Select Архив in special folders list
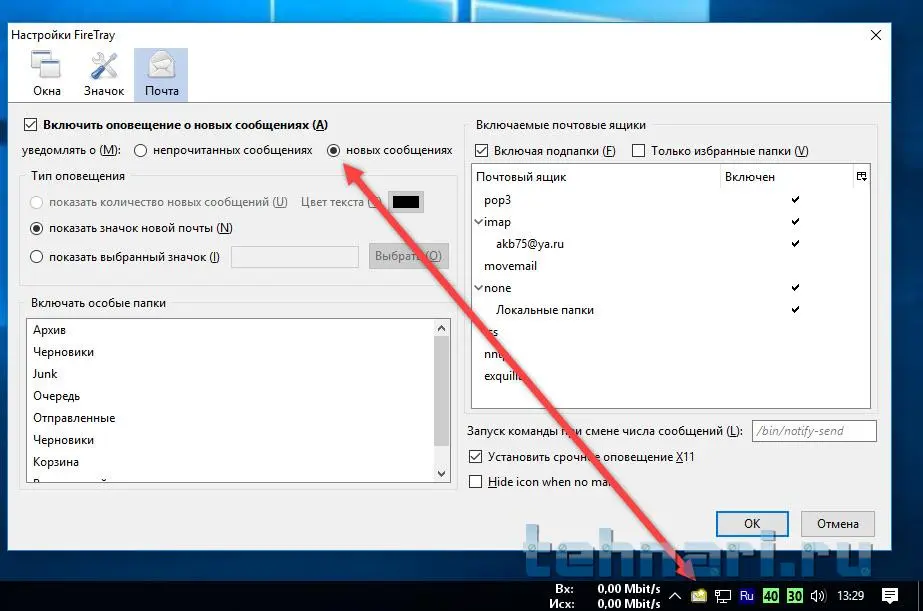 click(230, 330)
